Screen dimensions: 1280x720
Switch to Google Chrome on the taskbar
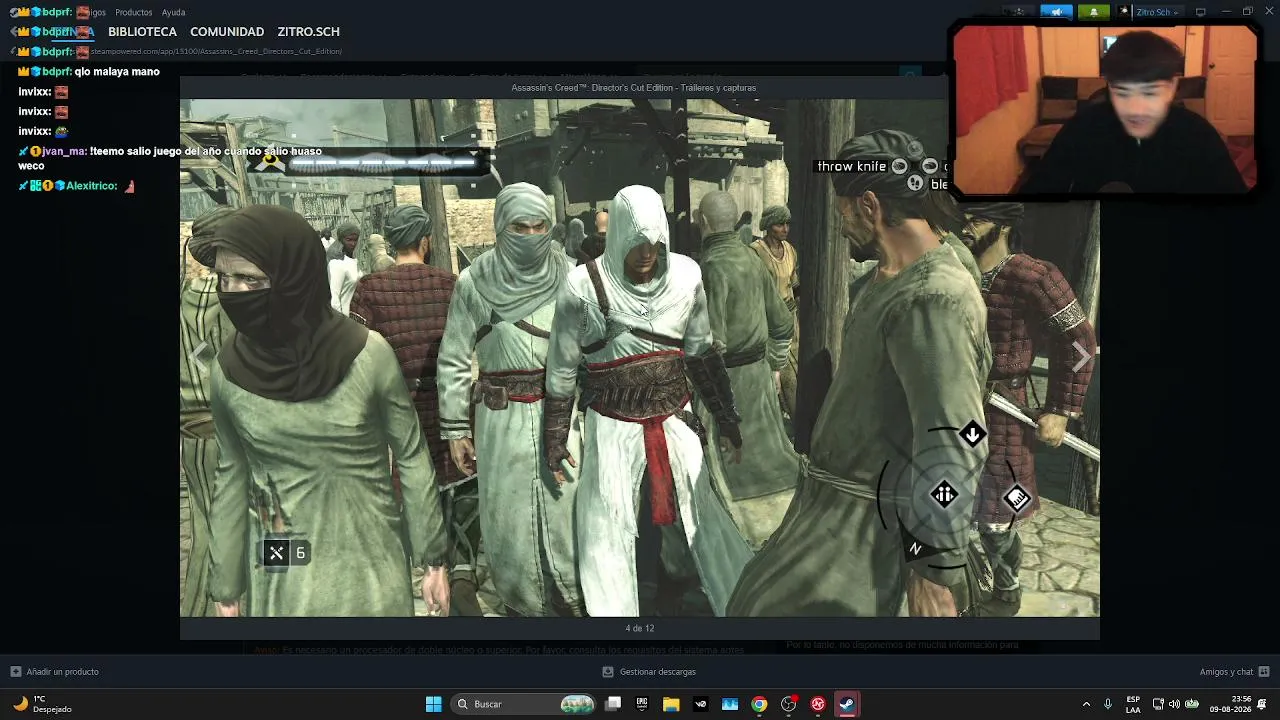(759, 704)
